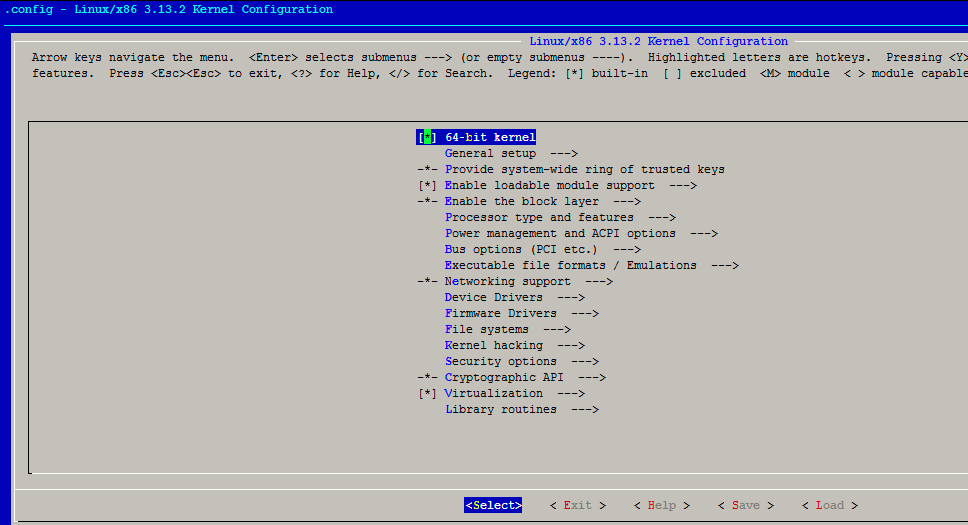
Task: Click the -*- marker beside Cryptographic API
Action: 427,377
